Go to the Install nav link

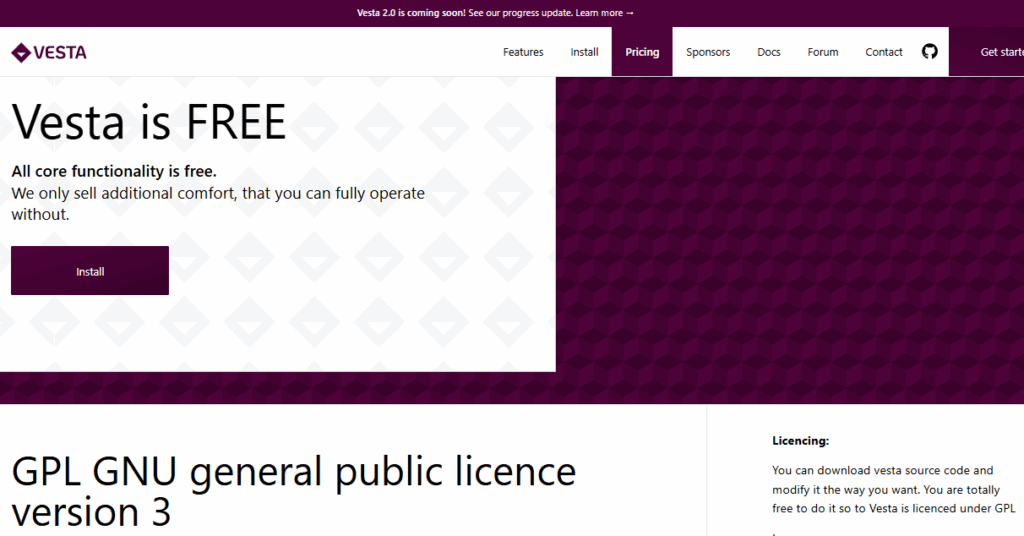click(x=584, y=52)
